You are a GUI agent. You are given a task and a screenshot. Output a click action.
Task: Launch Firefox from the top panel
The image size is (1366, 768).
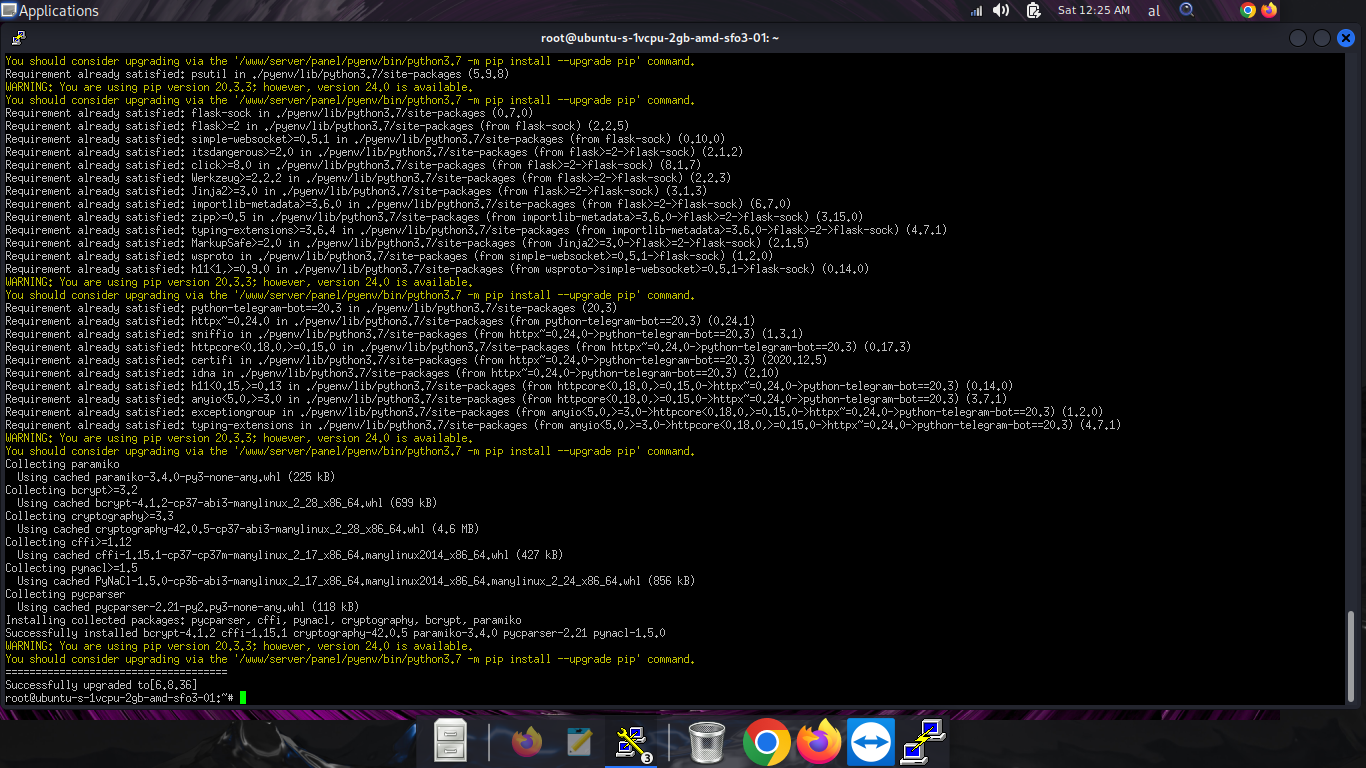tap(1269, 10)
